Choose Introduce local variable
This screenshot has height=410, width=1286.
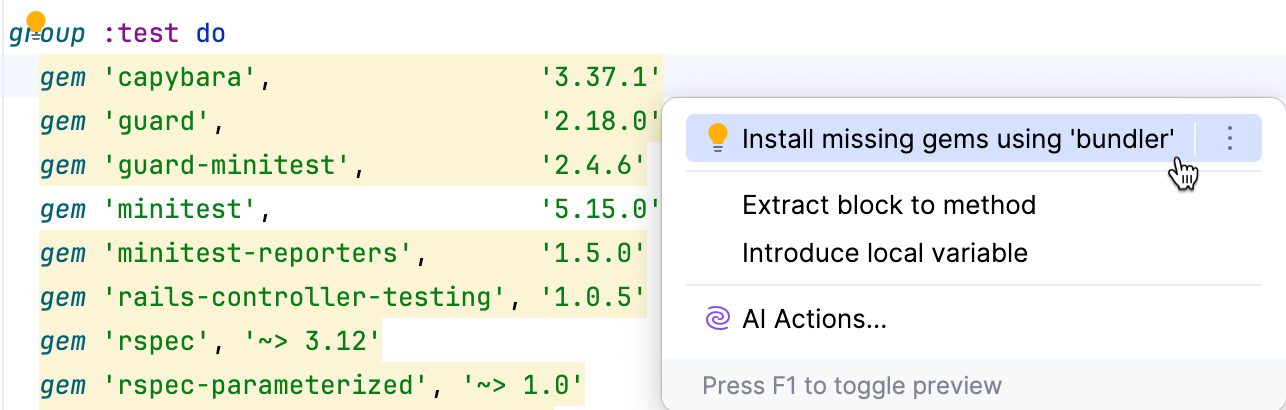884,253
